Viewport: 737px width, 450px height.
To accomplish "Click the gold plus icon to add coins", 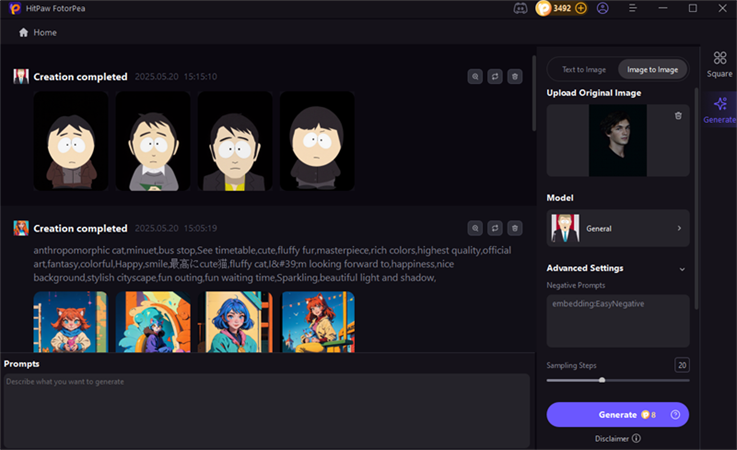I will coord(581,8).
